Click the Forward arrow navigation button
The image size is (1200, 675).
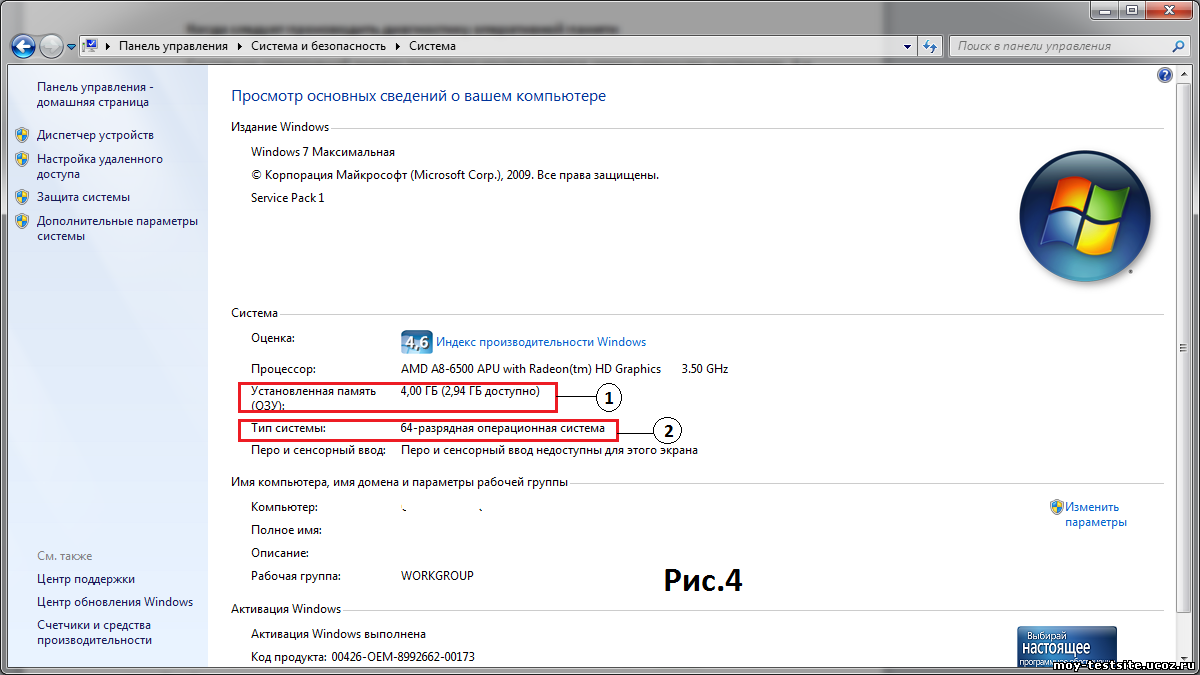[x=51, y=46]
